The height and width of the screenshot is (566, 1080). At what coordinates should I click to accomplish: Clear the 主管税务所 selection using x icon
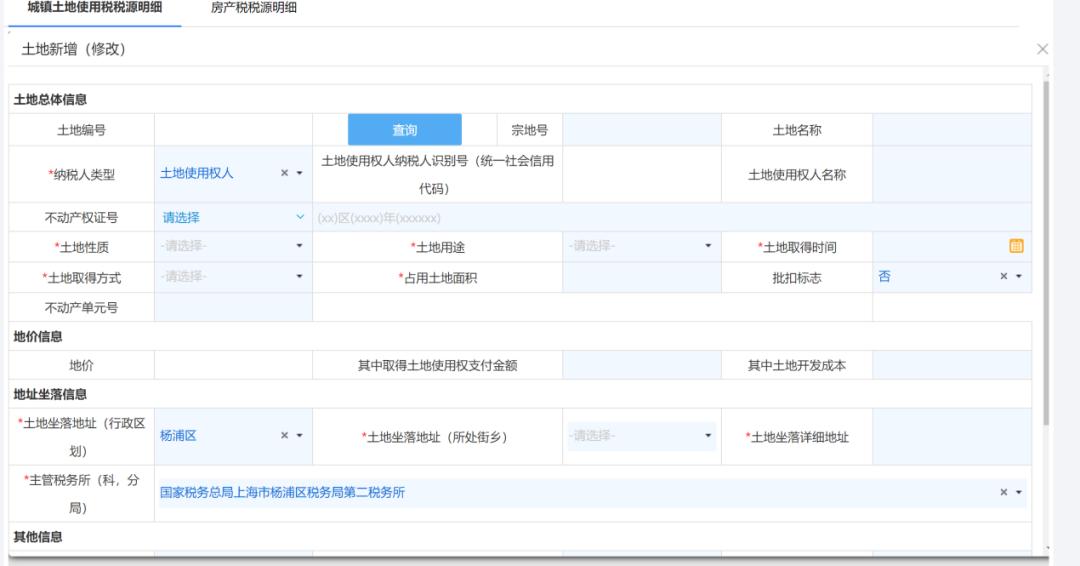coord(1004,493)
